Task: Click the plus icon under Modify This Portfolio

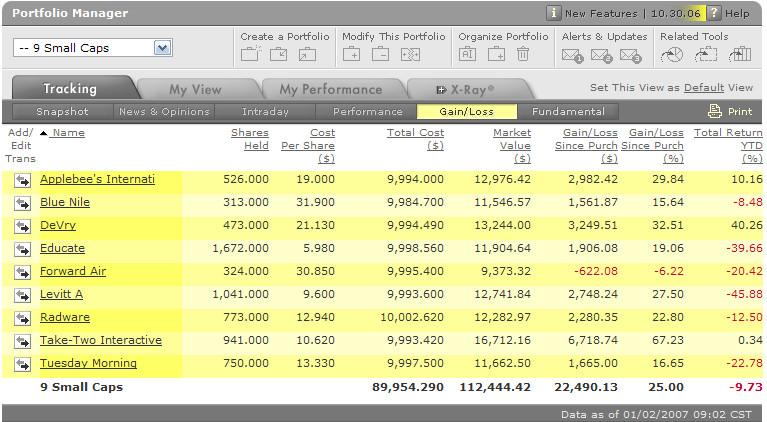Action: [x=352, y=54]
